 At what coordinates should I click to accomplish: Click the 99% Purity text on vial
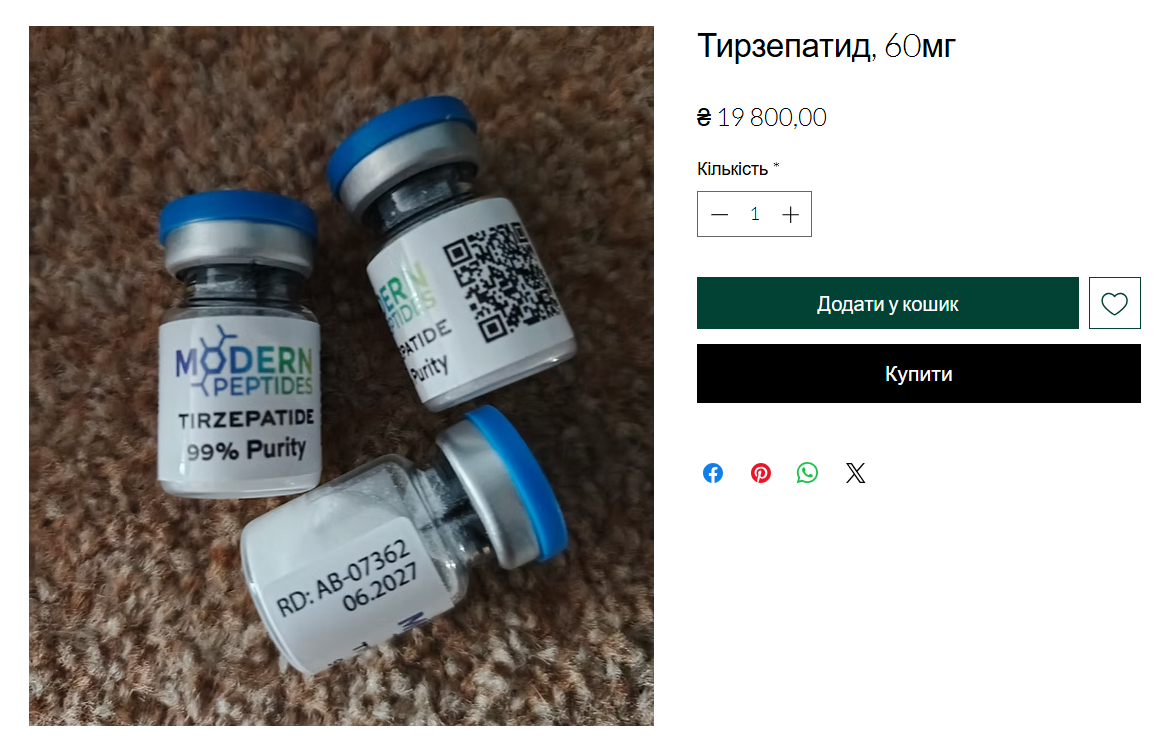[246, 450]
